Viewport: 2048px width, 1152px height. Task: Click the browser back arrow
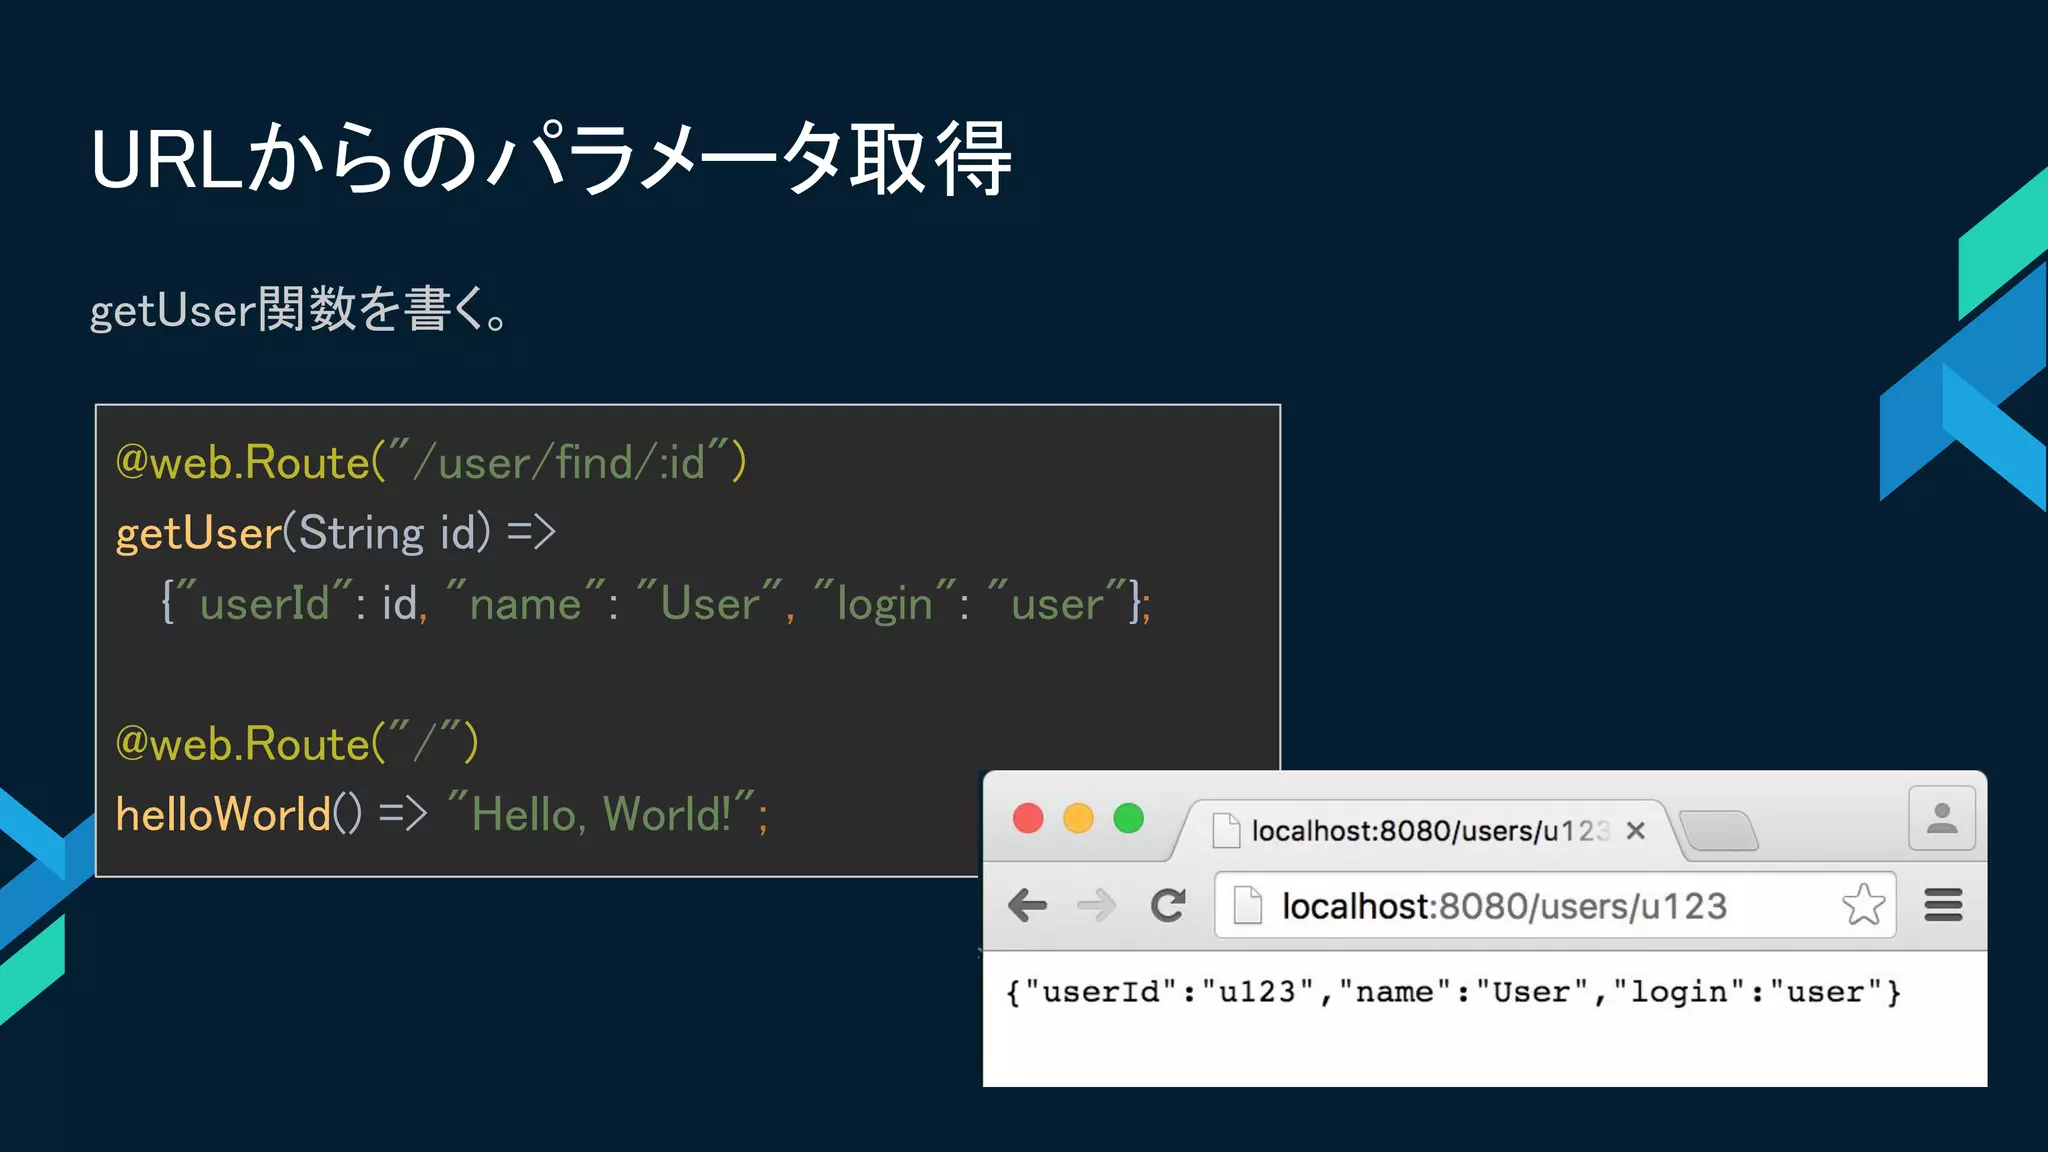click(1027, 906)
